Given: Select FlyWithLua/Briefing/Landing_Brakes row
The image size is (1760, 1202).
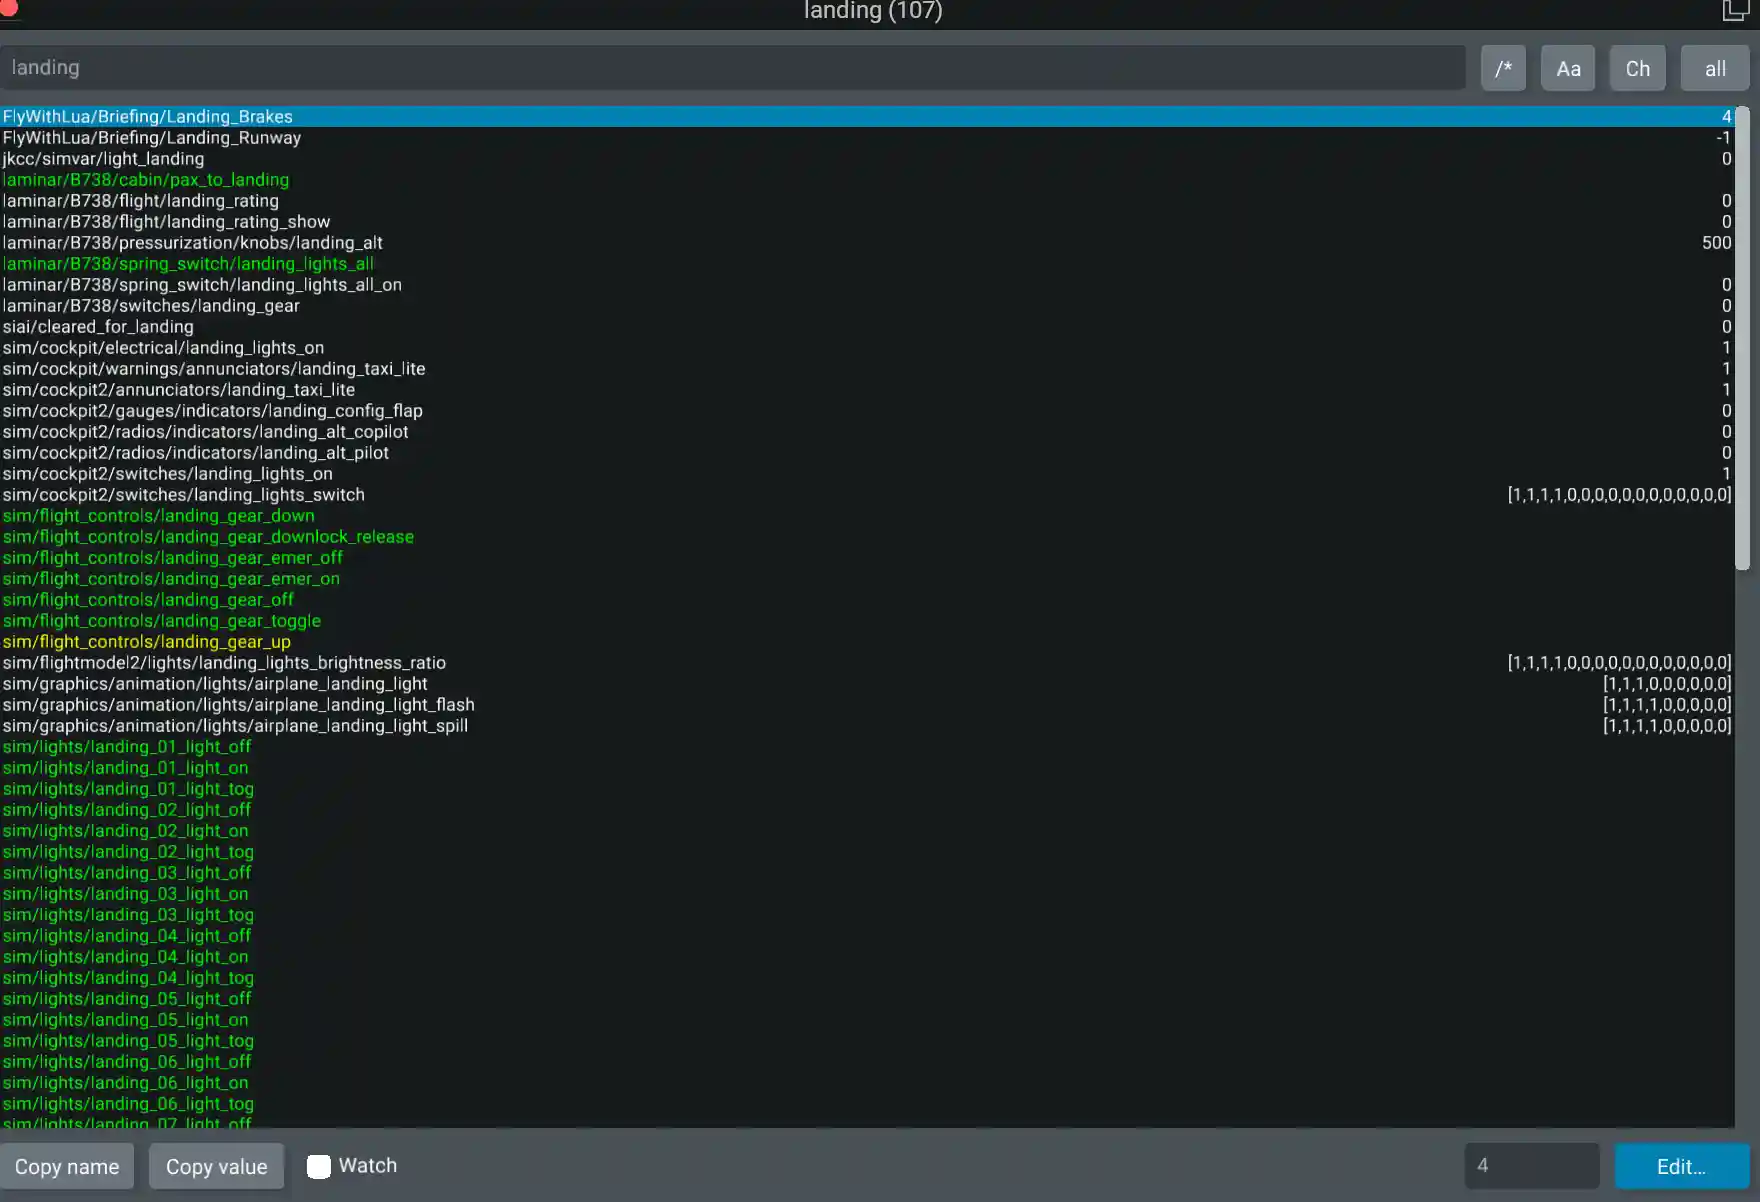Looking at the screenshot, I should (867, 116).
